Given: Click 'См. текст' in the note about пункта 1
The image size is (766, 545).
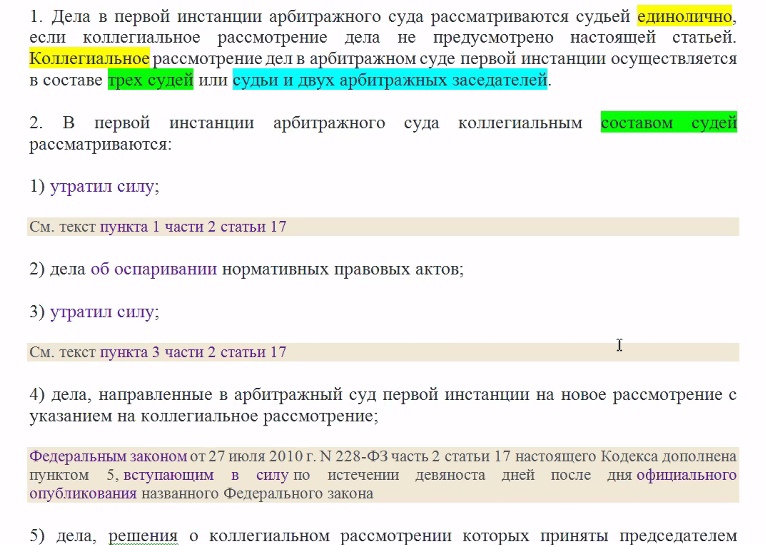Looking at the screenshot, I should [63, 227].
